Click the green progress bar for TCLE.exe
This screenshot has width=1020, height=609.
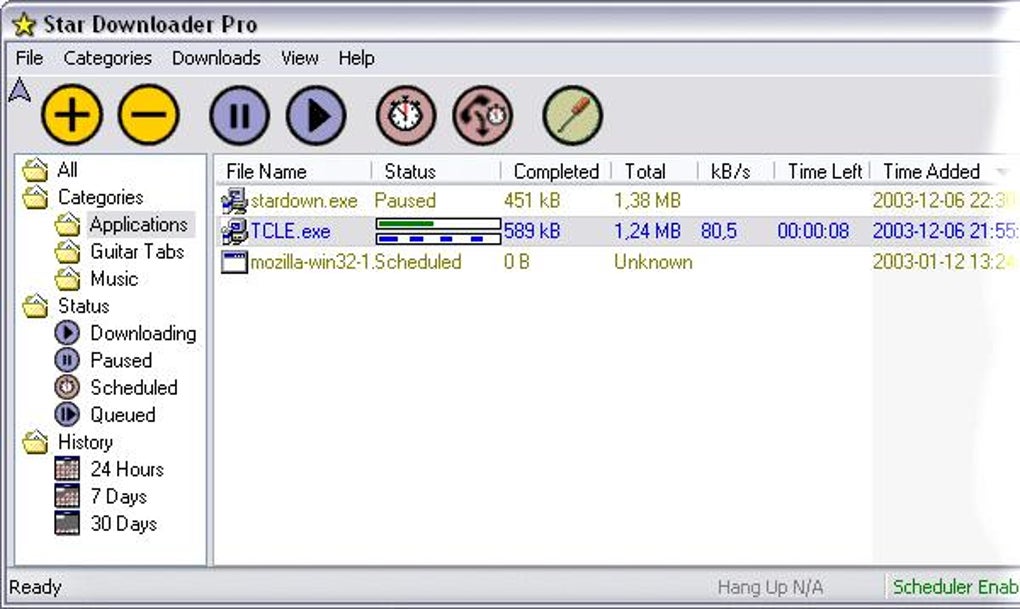coord(438,224)
